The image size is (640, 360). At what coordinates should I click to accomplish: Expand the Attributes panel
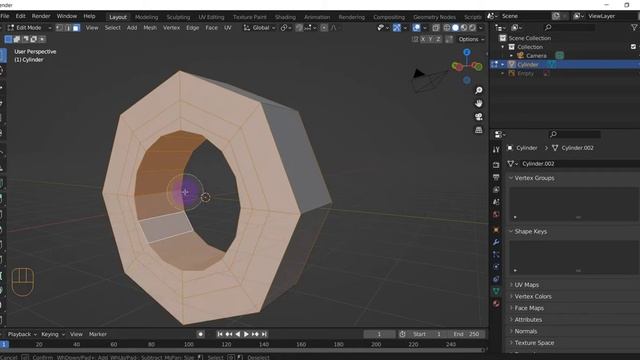click(528, 320)
